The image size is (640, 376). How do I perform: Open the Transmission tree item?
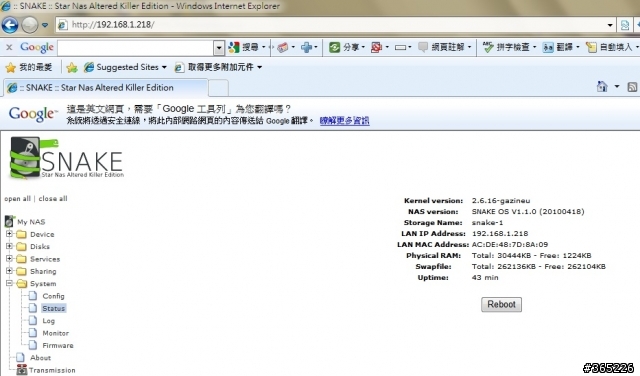tap(52, 370)
